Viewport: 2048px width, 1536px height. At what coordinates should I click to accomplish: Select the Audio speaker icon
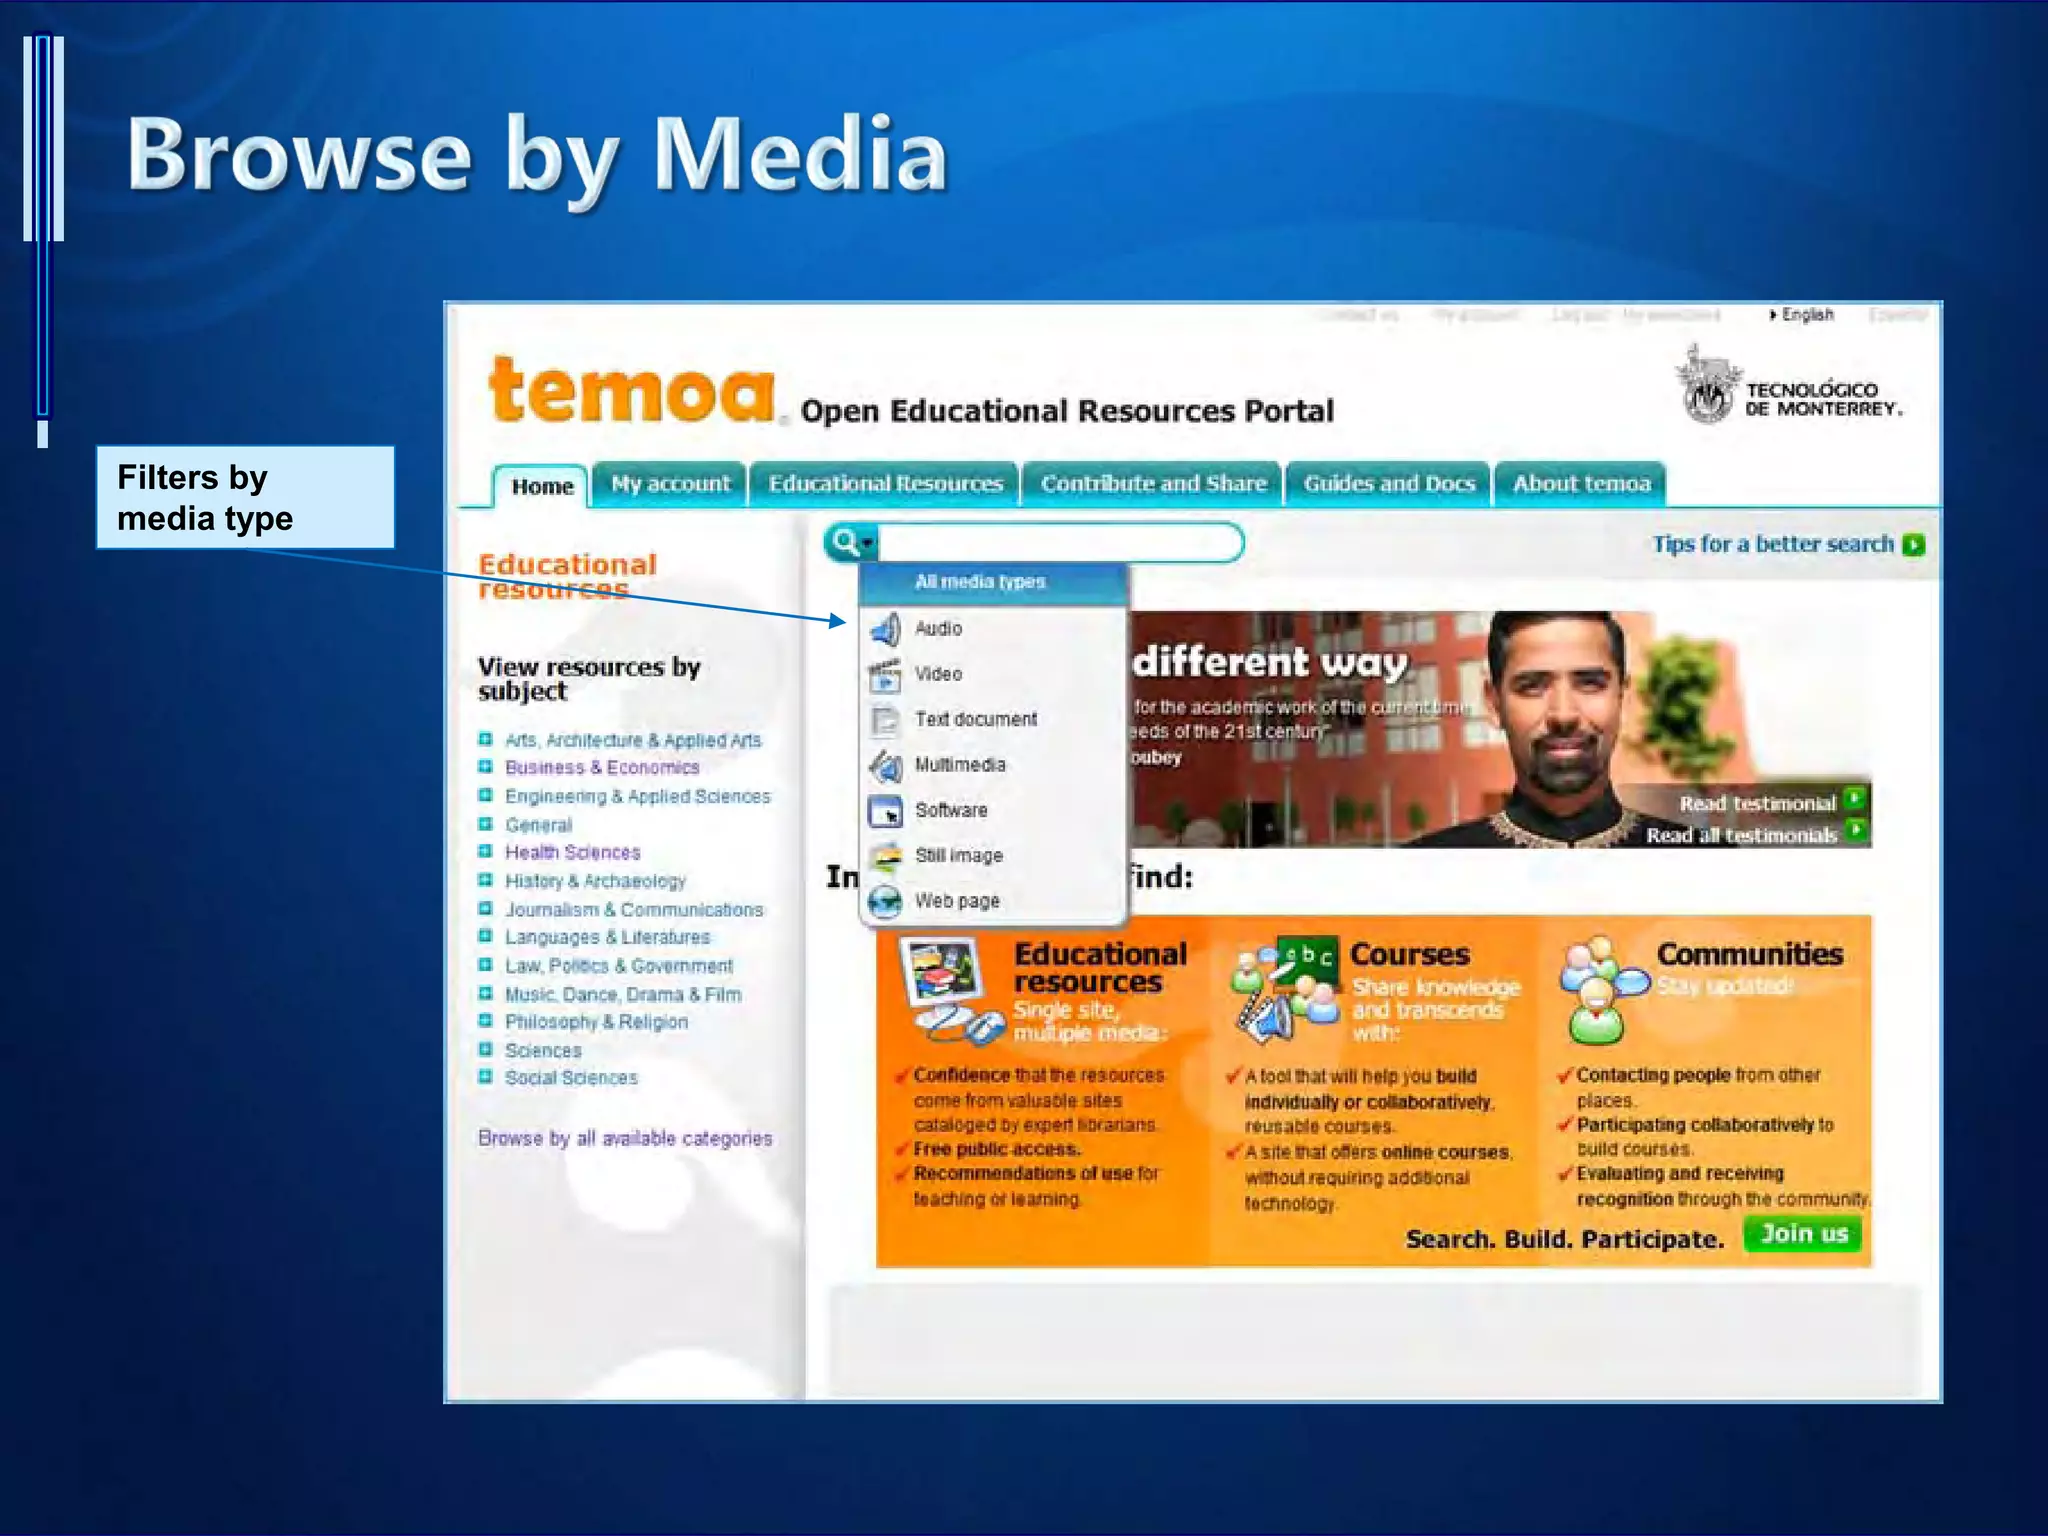pyautogui.click(x=885, y=629)
